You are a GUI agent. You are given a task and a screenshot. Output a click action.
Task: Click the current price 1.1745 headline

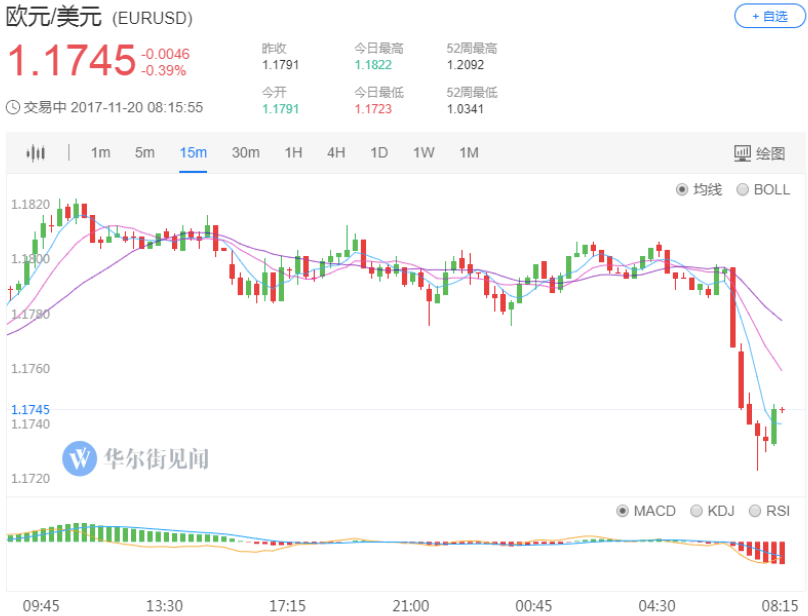coord(72,60)
